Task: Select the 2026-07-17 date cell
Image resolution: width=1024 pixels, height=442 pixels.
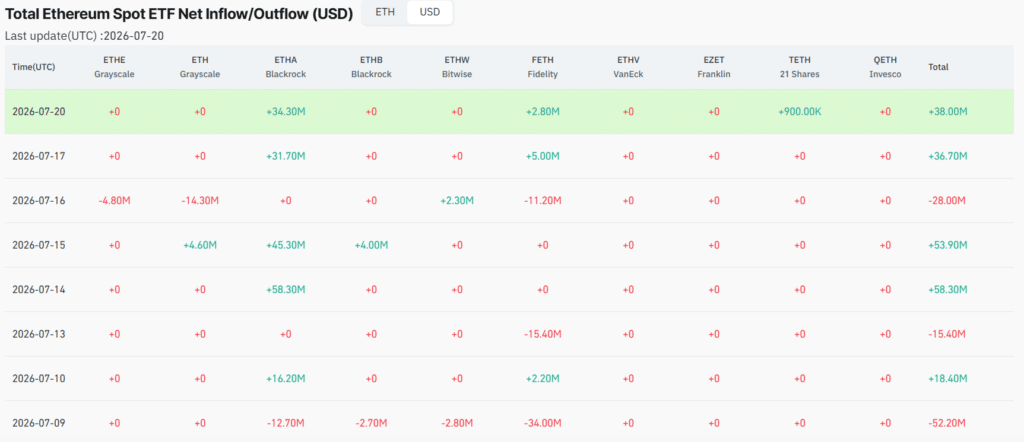Action: click(x=37, y=156)
